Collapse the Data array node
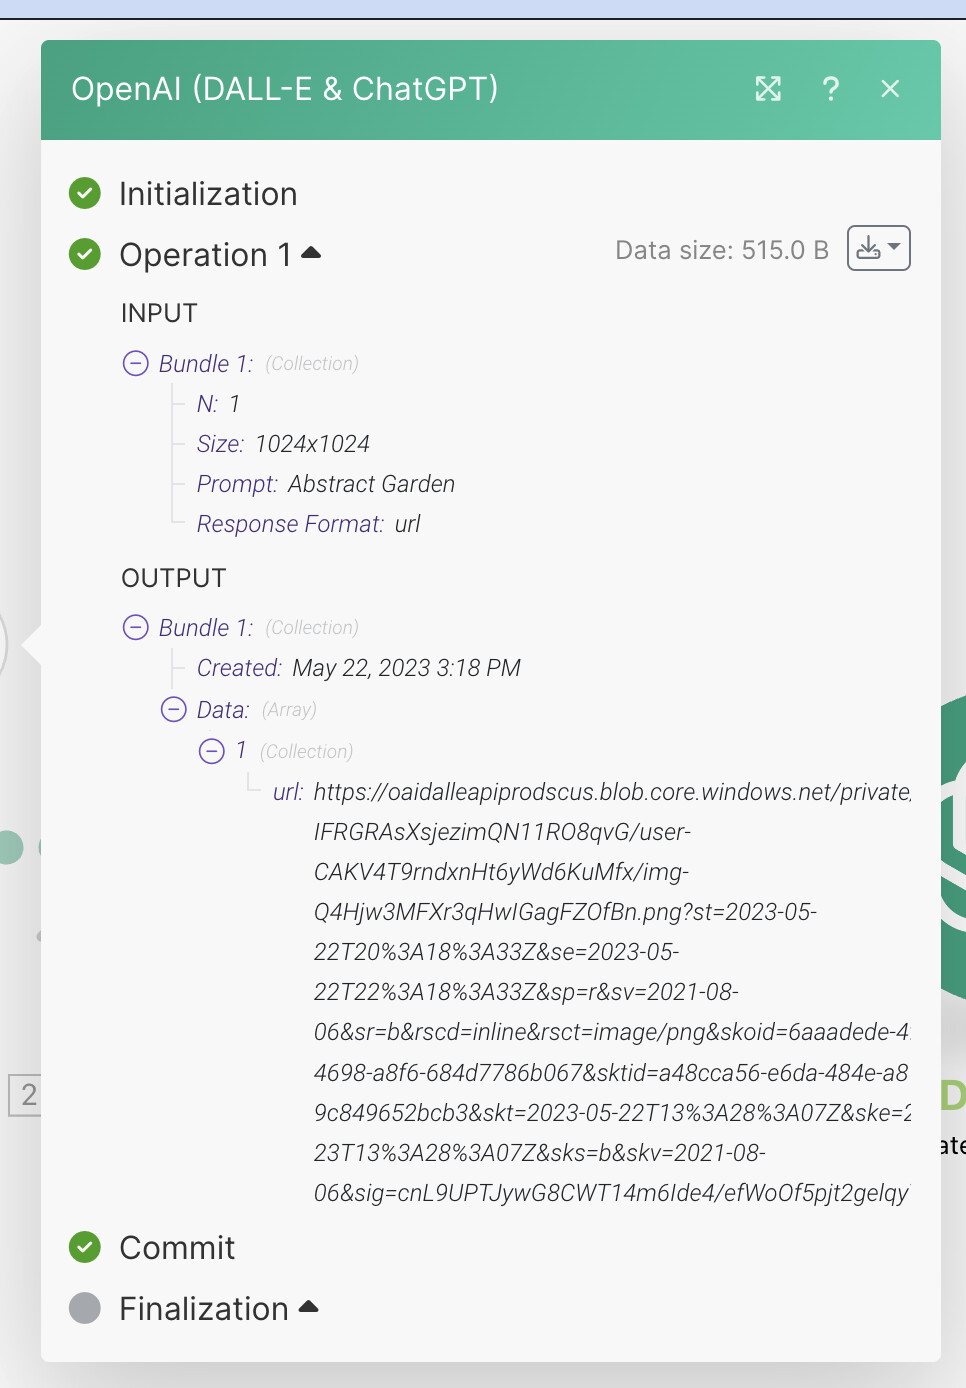Screen dimensions: 966x1388 [174, 709]
